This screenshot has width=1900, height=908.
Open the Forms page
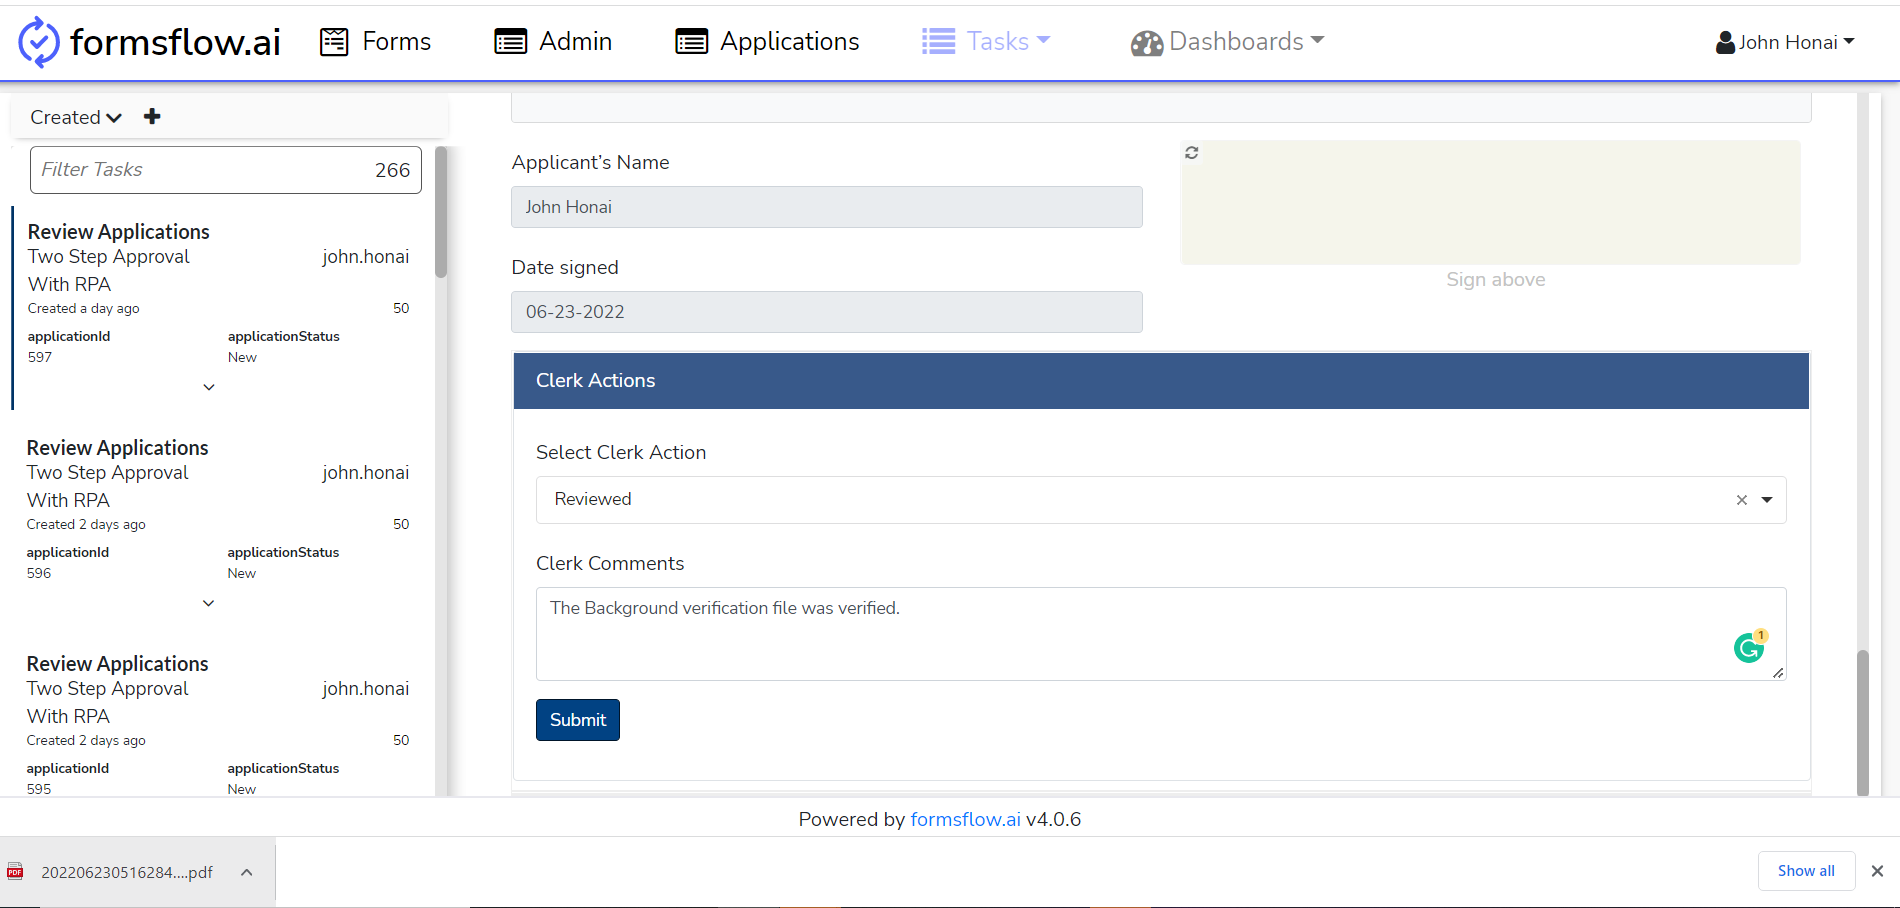(375, 42)
